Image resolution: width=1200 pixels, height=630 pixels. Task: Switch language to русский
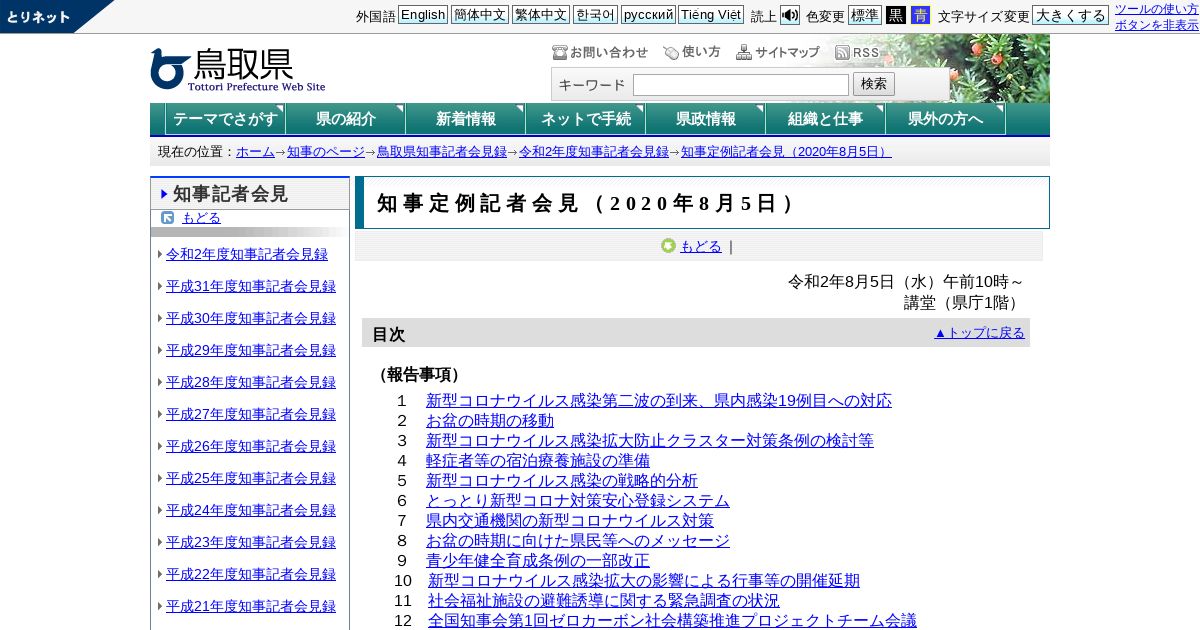(648, 15)
